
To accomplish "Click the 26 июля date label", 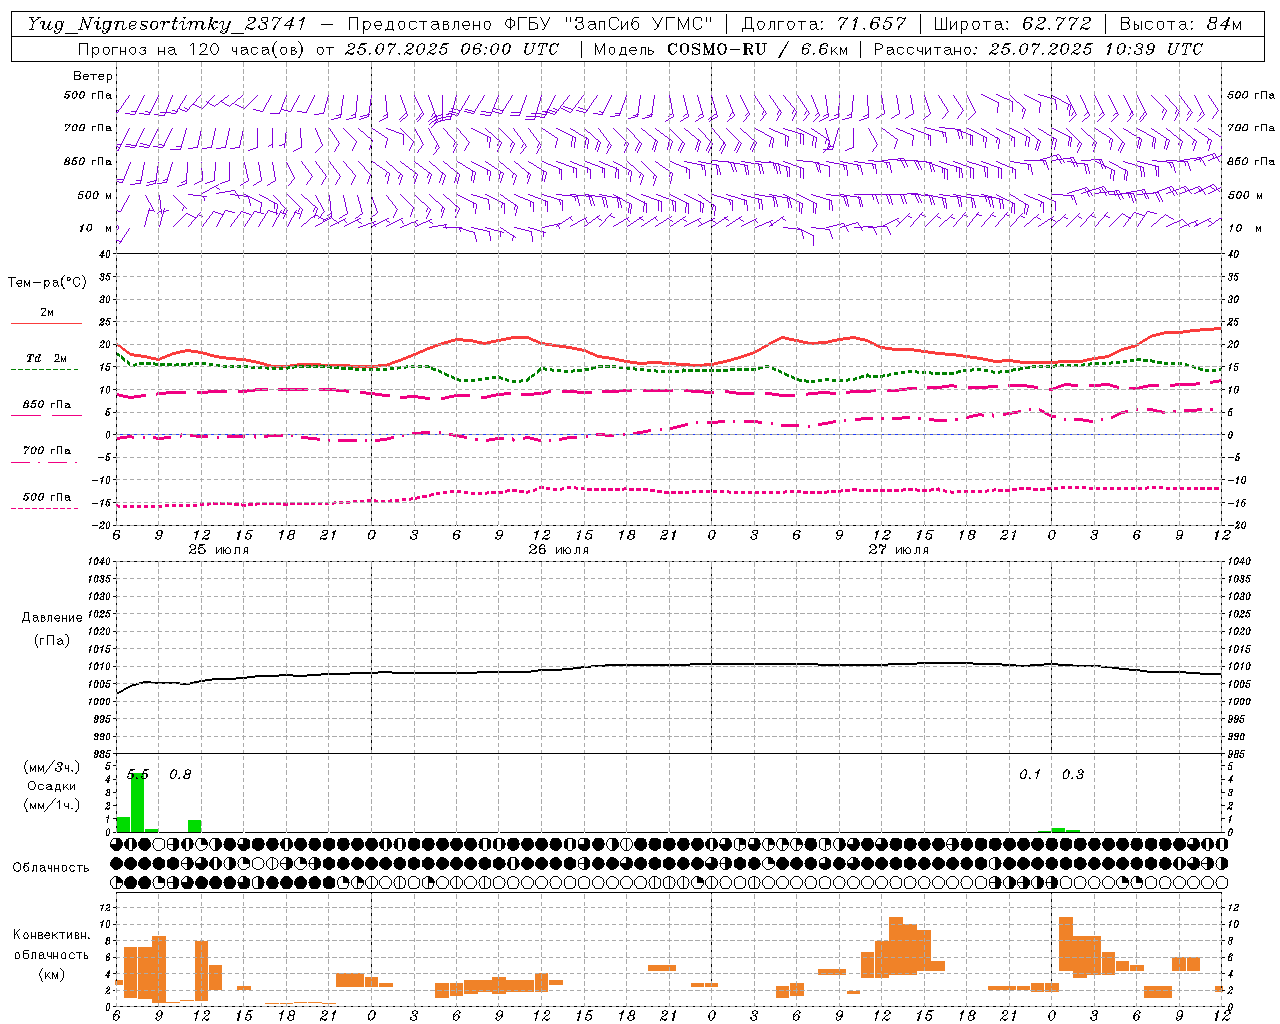I will 559,549.
